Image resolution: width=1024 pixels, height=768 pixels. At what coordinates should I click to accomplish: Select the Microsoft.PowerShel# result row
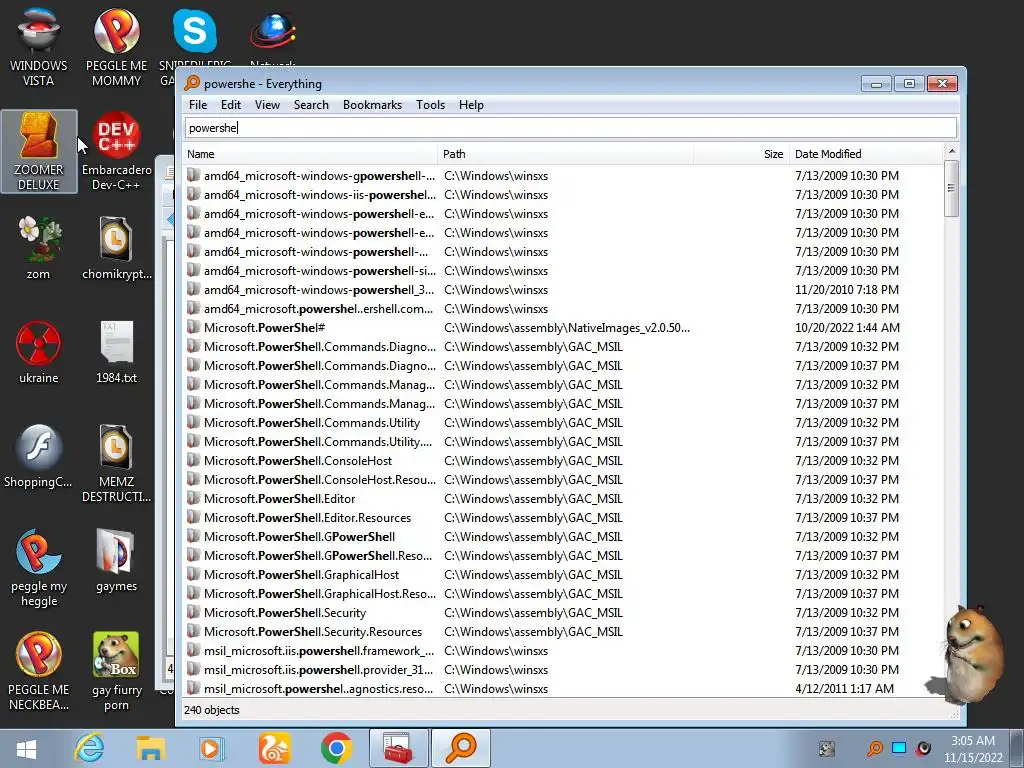tap(564, 328)
